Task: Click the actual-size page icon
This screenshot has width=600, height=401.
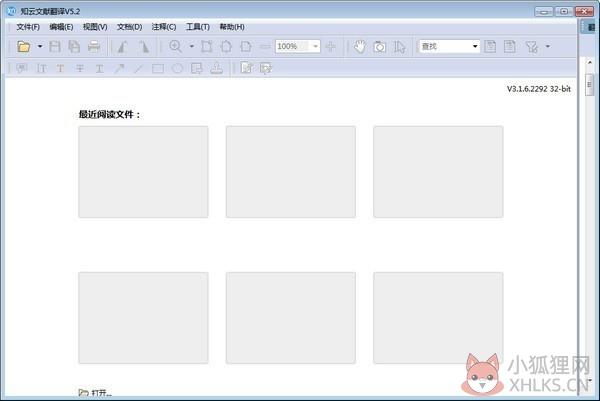Action: [x=207, y=47]
